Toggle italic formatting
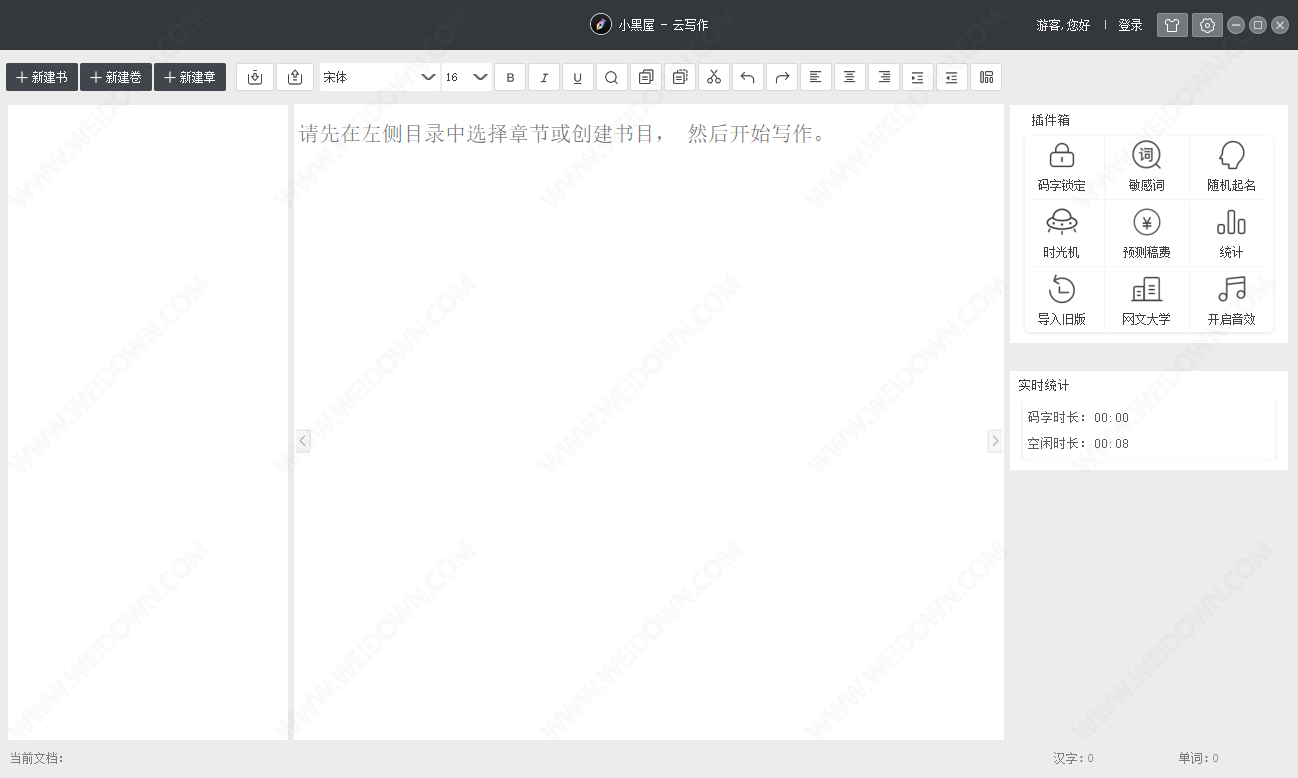Screen dimensions: 1298x778 [544, 77]
